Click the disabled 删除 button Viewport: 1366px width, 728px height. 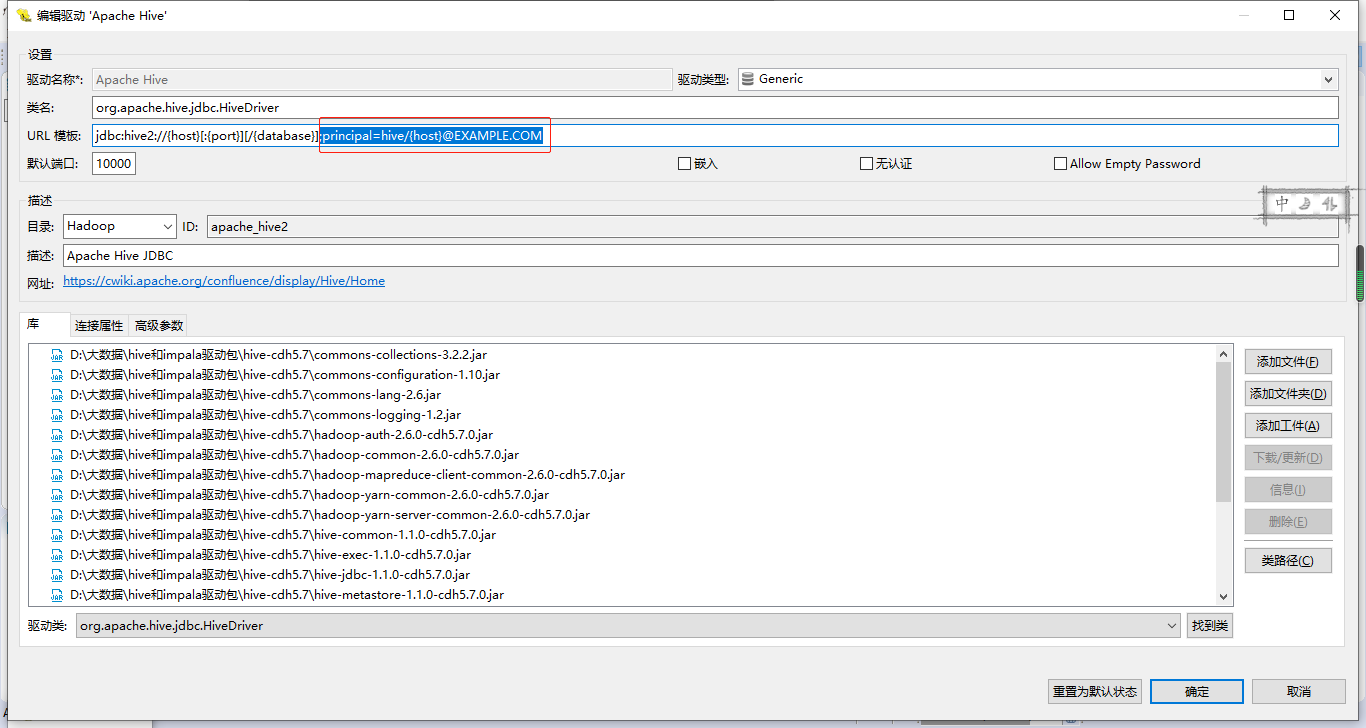[1288, 522]
